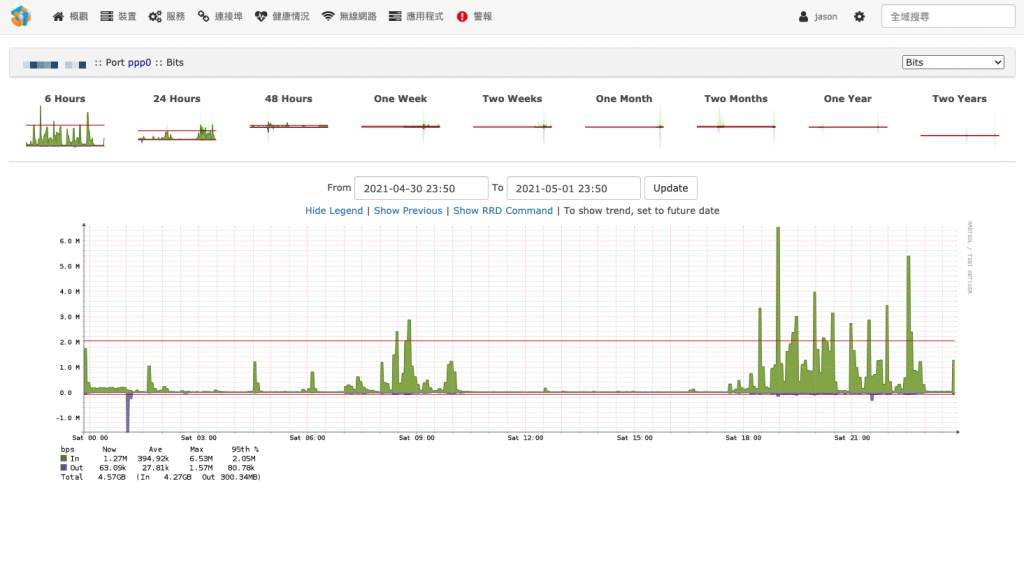This screenshot has height=567, width=1024.
Task: Click the Hide Legend link
Action: pyautogui.click(x=334, y=210)
